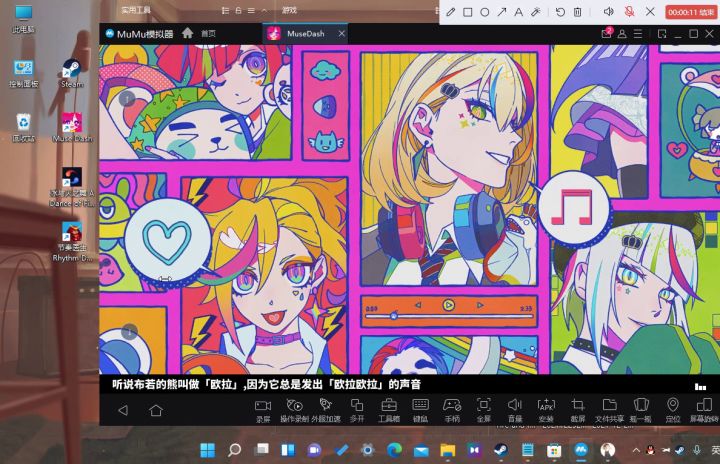720x464 pixels.
Task: Open the MuMu hamburger menu
Action: click(x=638, y=34)
